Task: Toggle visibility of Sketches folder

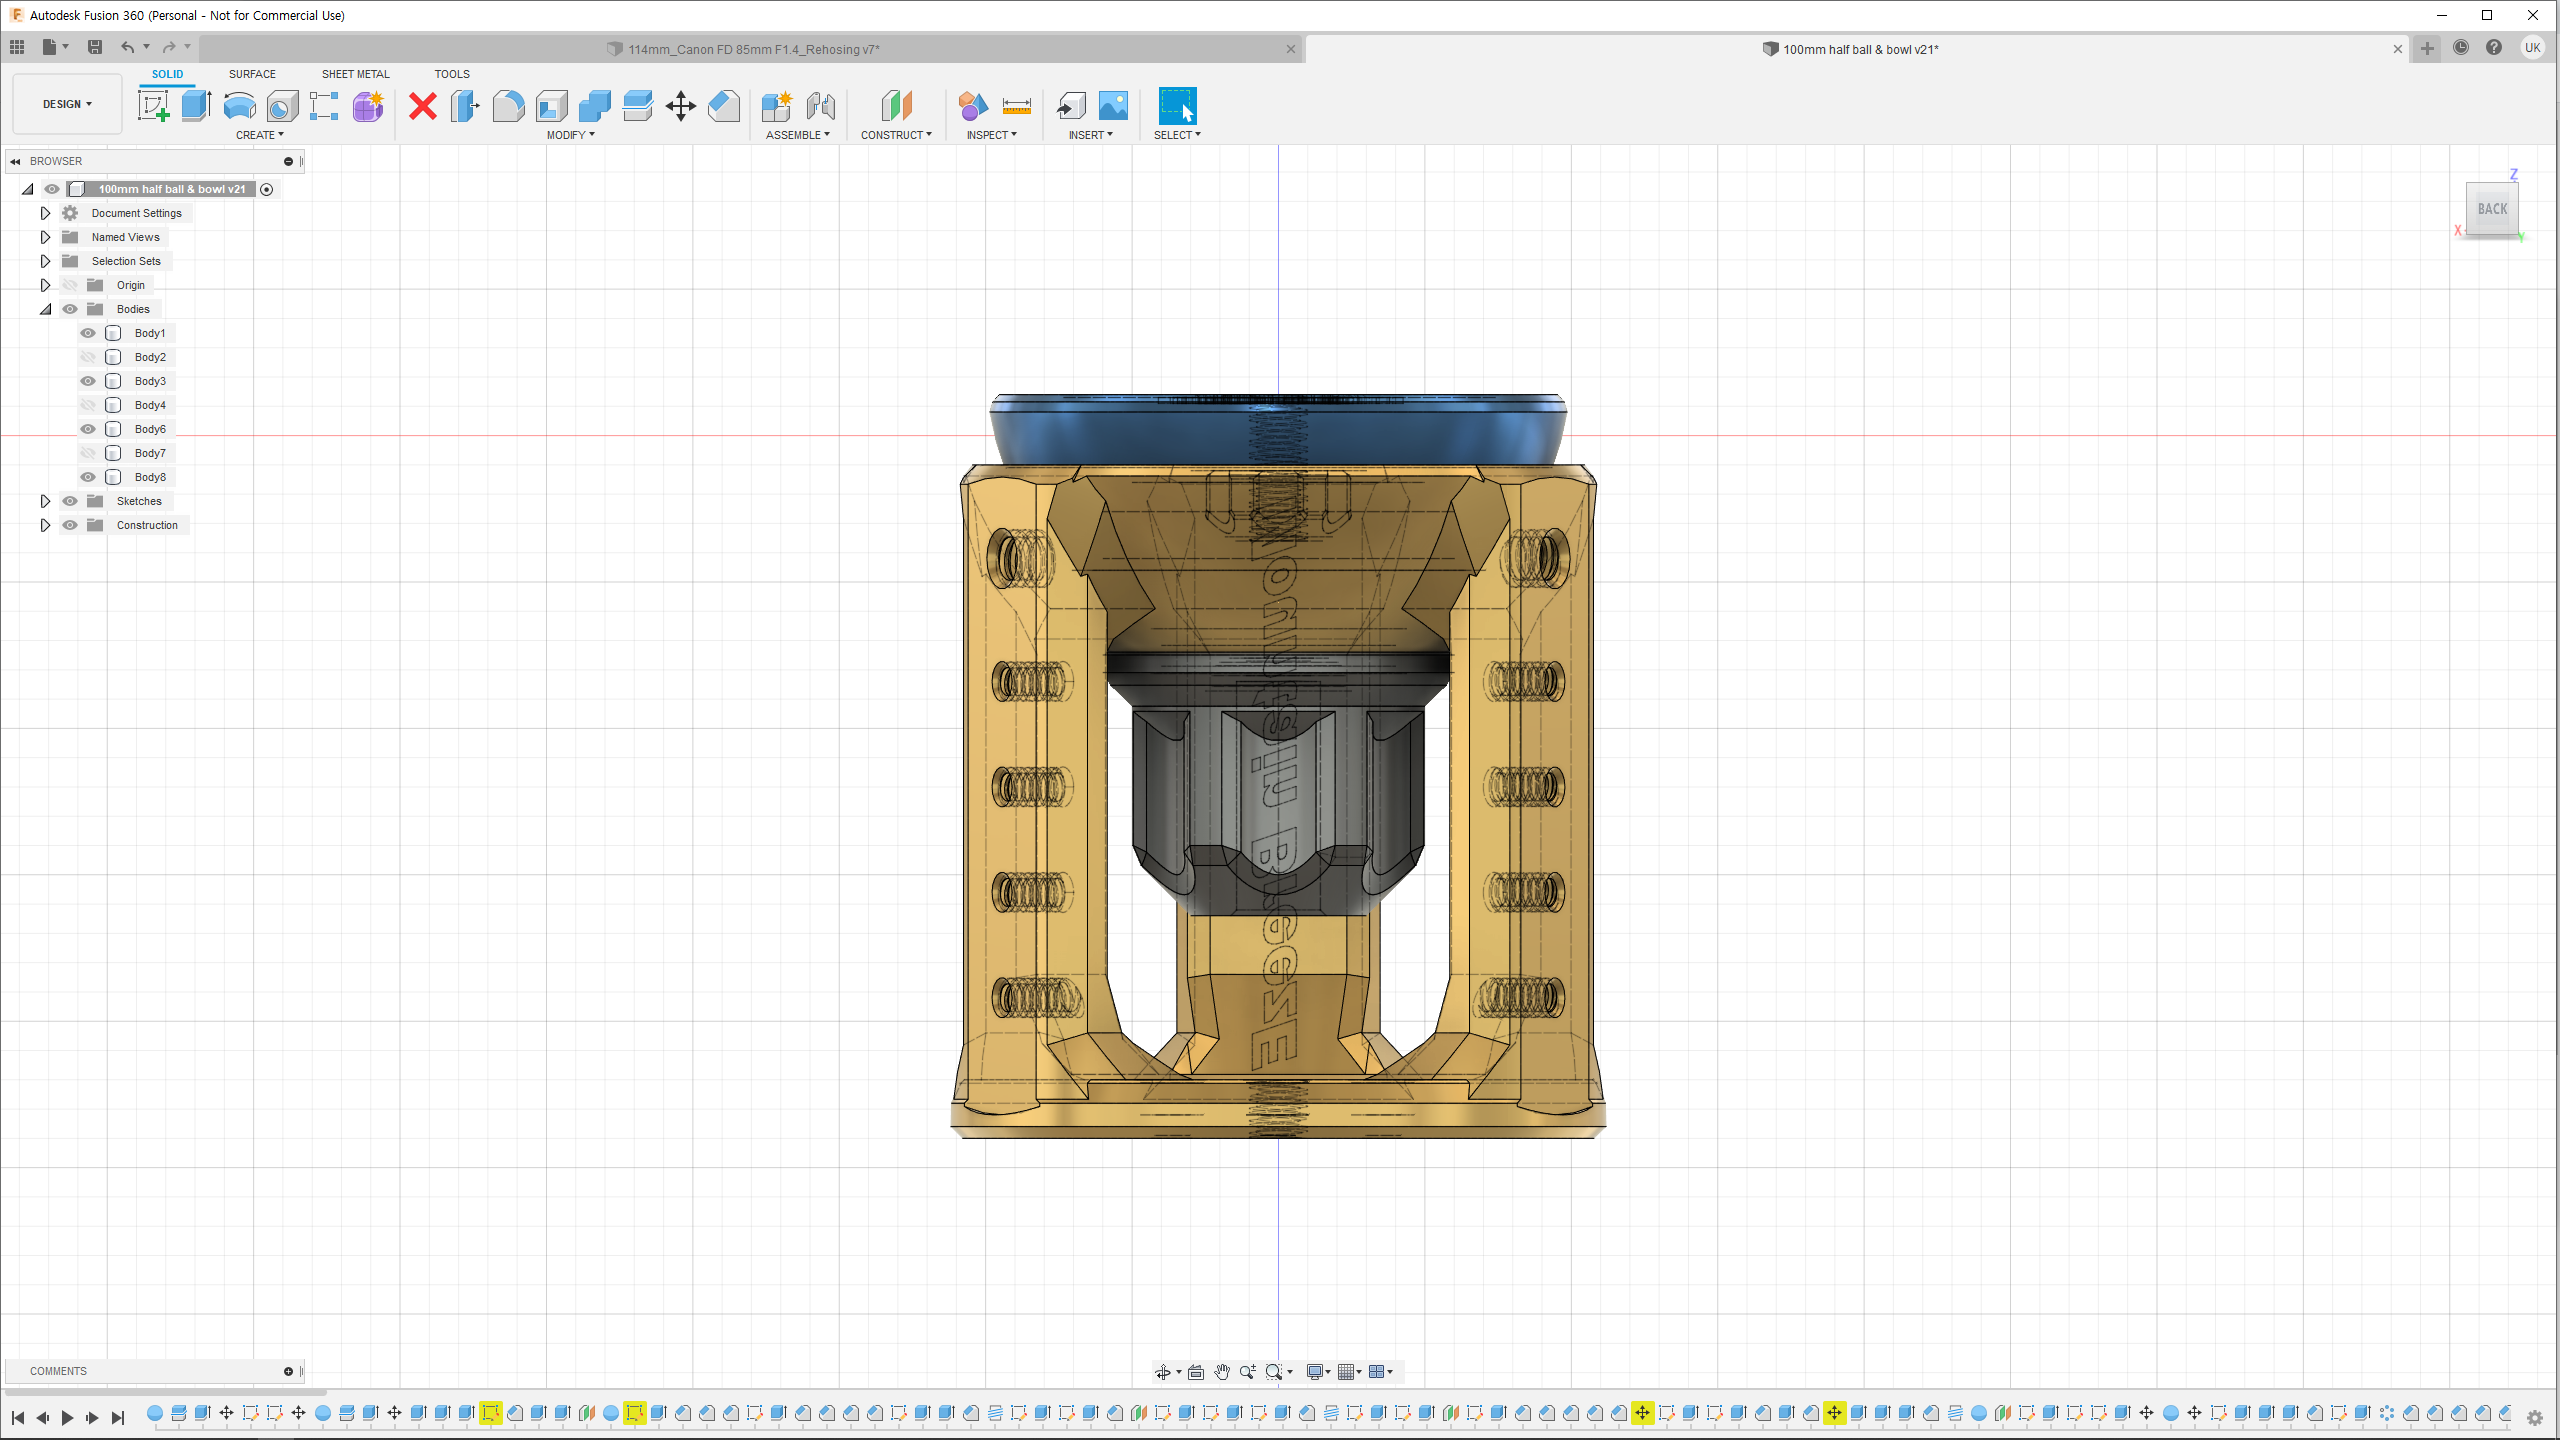Action: pos(70,501)
